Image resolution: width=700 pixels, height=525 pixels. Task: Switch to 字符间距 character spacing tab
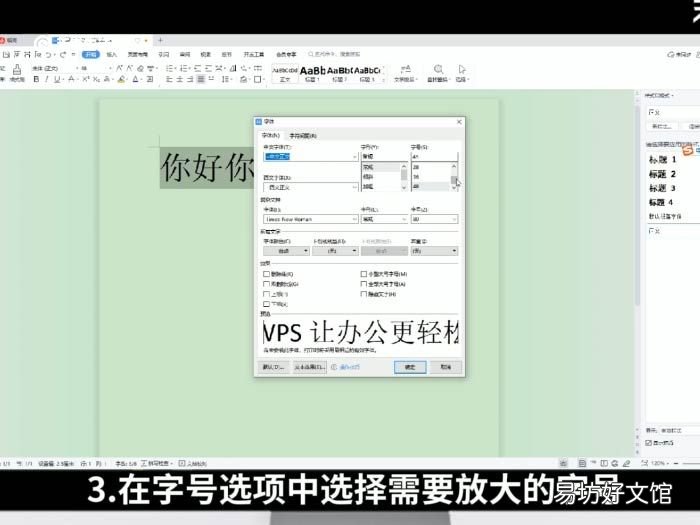click(x=303, y=135)
